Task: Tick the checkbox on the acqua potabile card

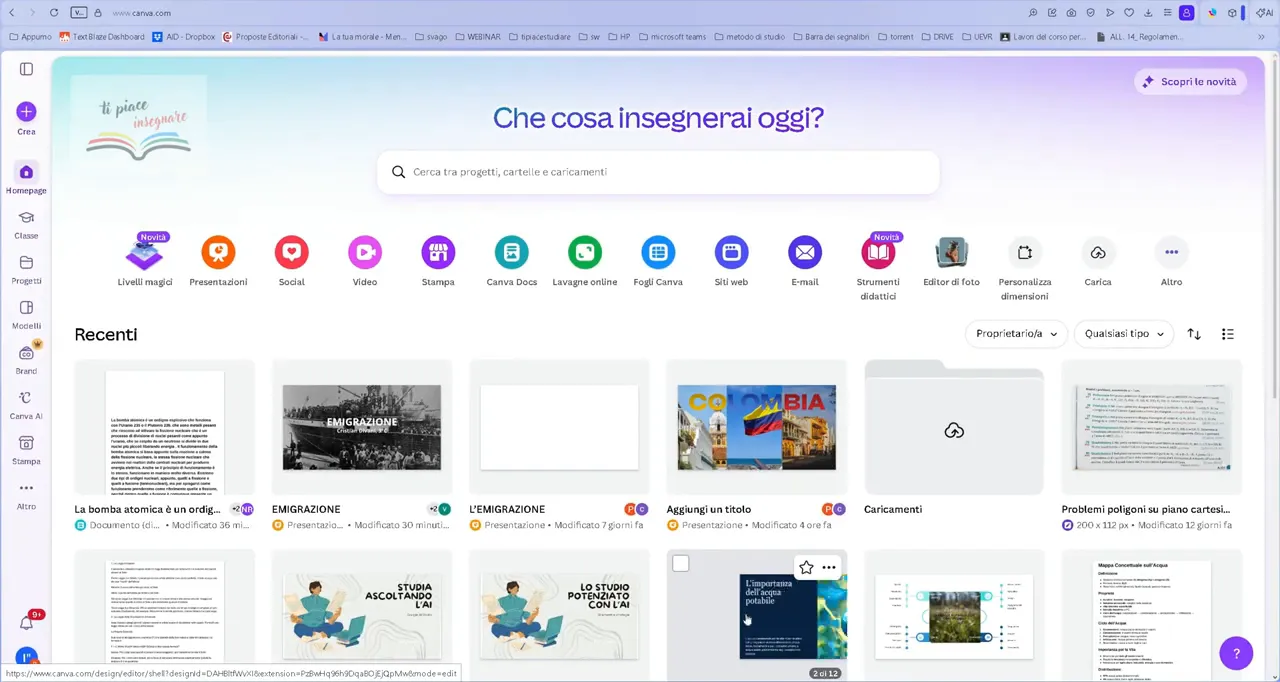Action: click(x=681, y=564)
